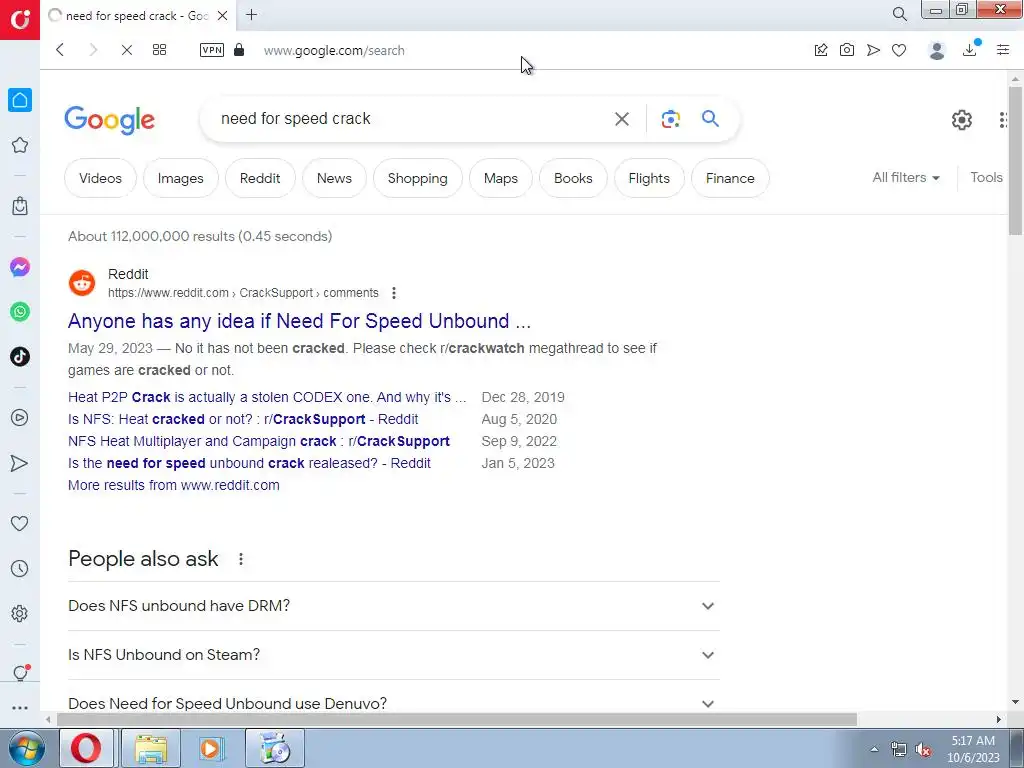Open 'NFS Heat Multiplayer and Campaign crack' link
Image resolution: width=1024 pixels, height=768 pixels.
tap(259, 441)
